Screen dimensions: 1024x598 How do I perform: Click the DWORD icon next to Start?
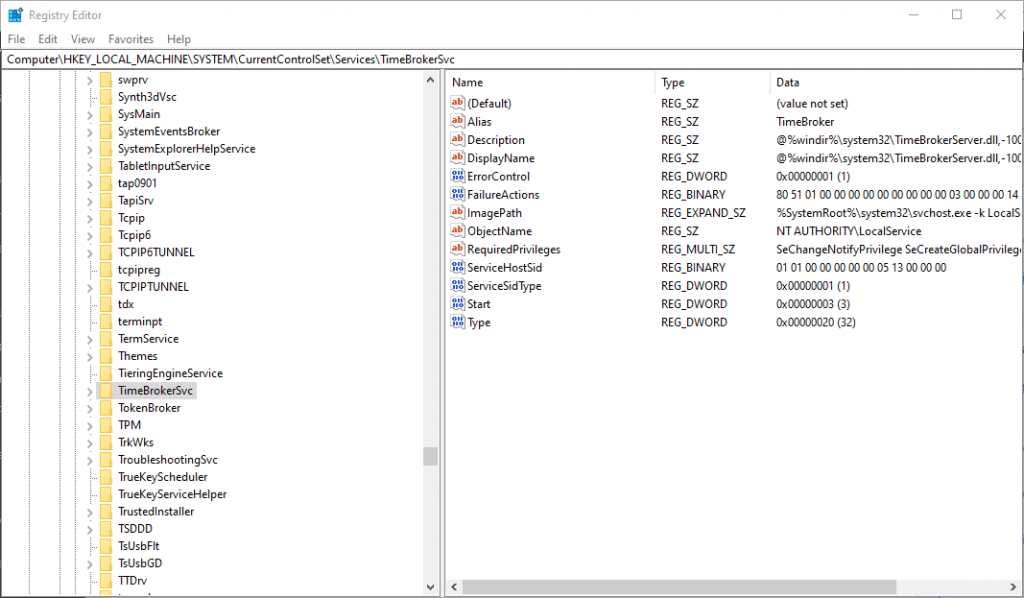click(x=457, y=304)
